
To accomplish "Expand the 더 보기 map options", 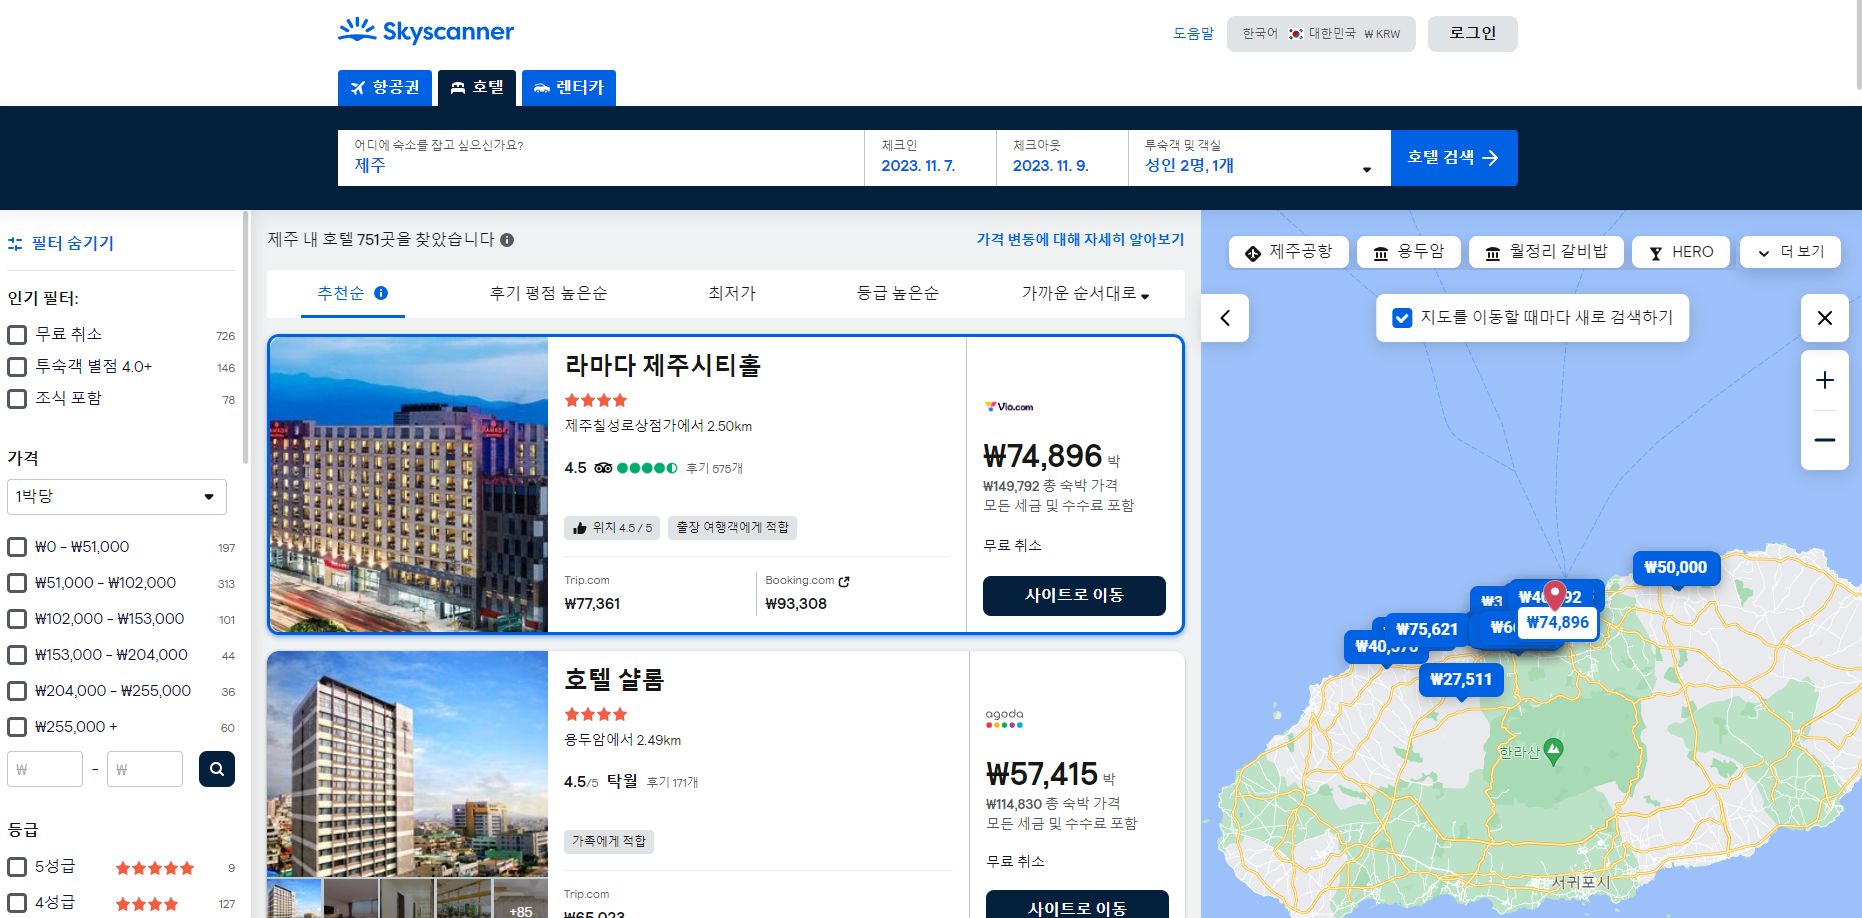I will 1790,252.
